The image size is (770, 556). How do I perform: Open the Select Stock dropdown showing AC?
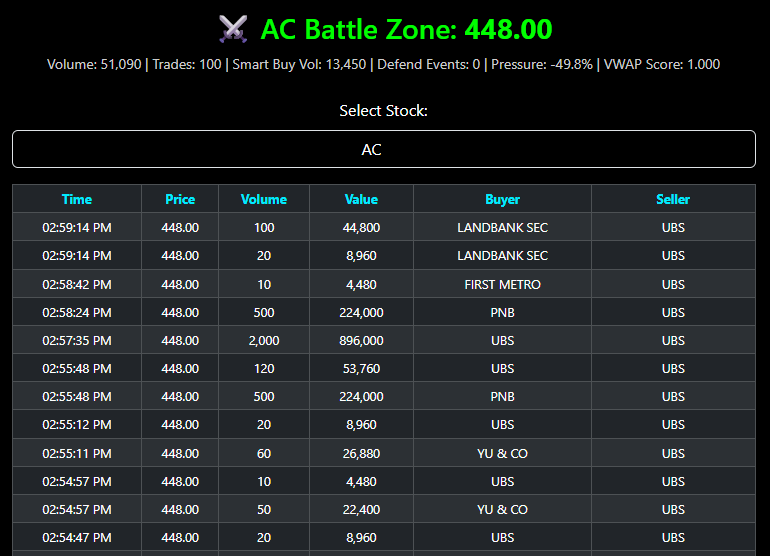384,149
